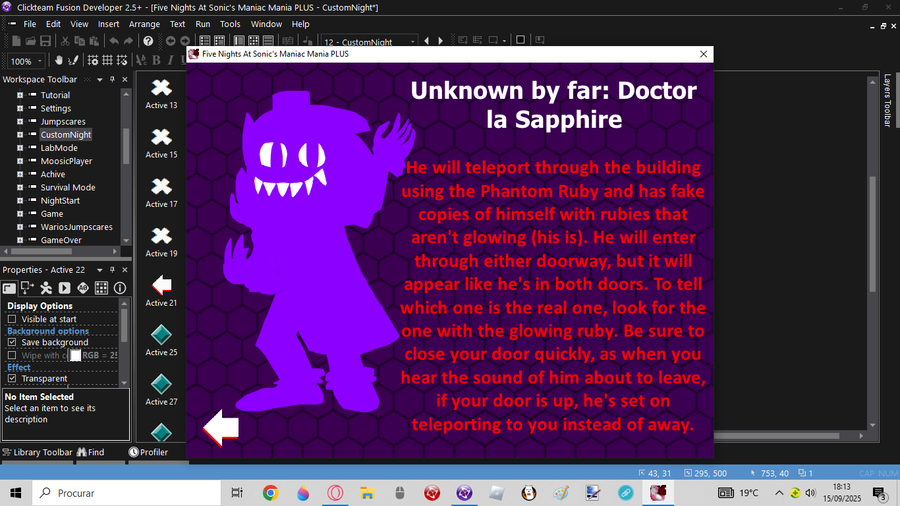The height and width of the screenshot is (506, 900).
Task: Open the About info properties tab
Action: (119, 288)
